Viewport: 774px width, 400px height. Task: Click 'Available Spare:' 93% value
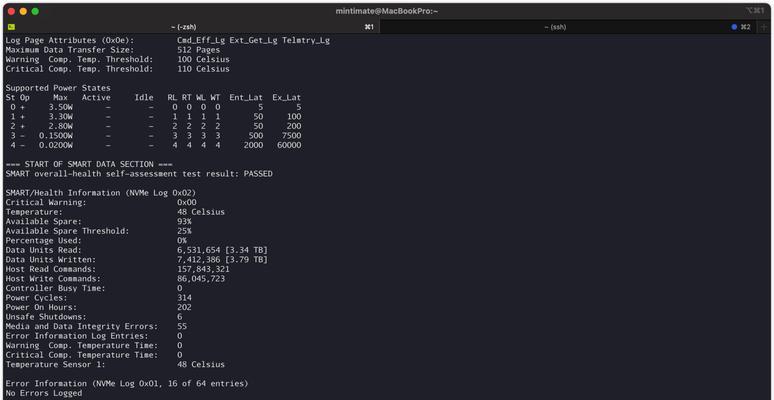184,221
